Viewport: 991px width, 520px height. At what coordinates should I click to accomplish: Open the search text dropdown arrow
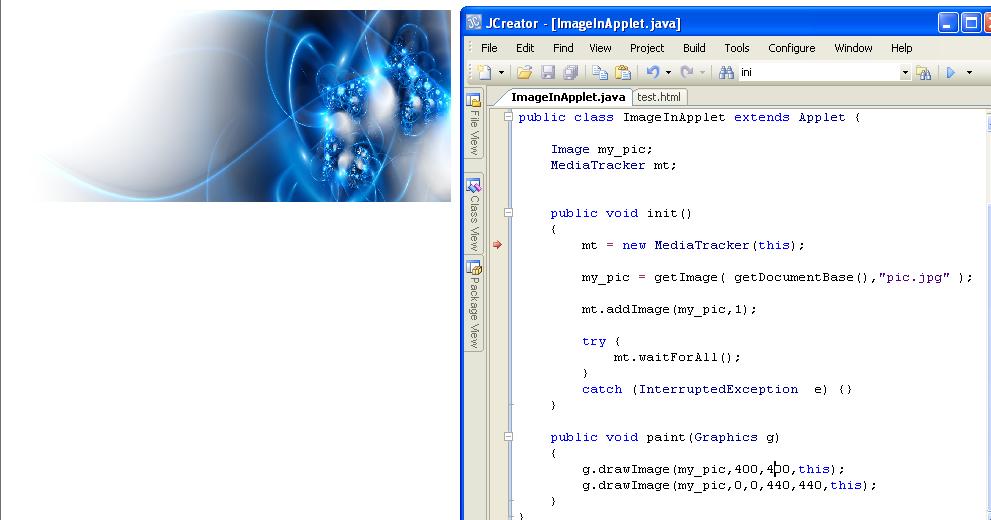coord(905,73)
